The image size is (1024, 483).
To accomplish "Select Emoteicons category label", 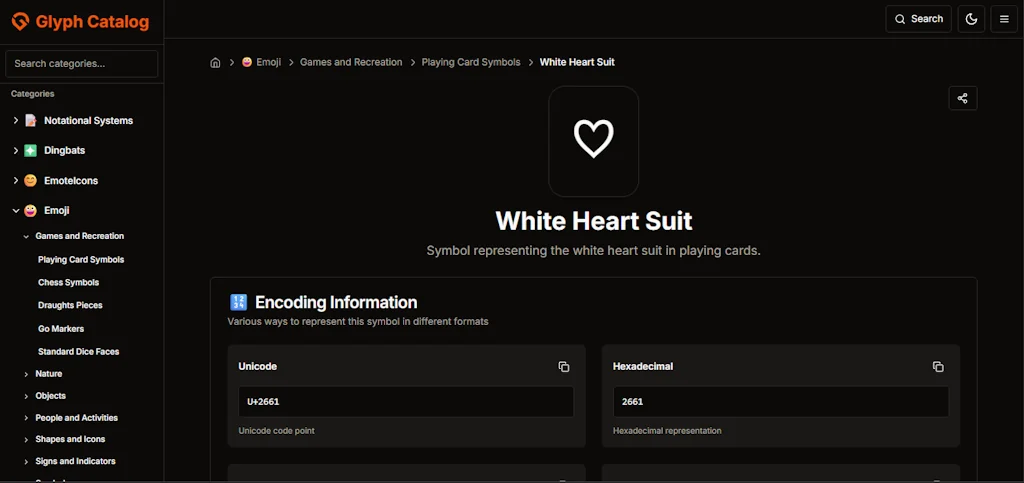I will click(x=71, y=180).
